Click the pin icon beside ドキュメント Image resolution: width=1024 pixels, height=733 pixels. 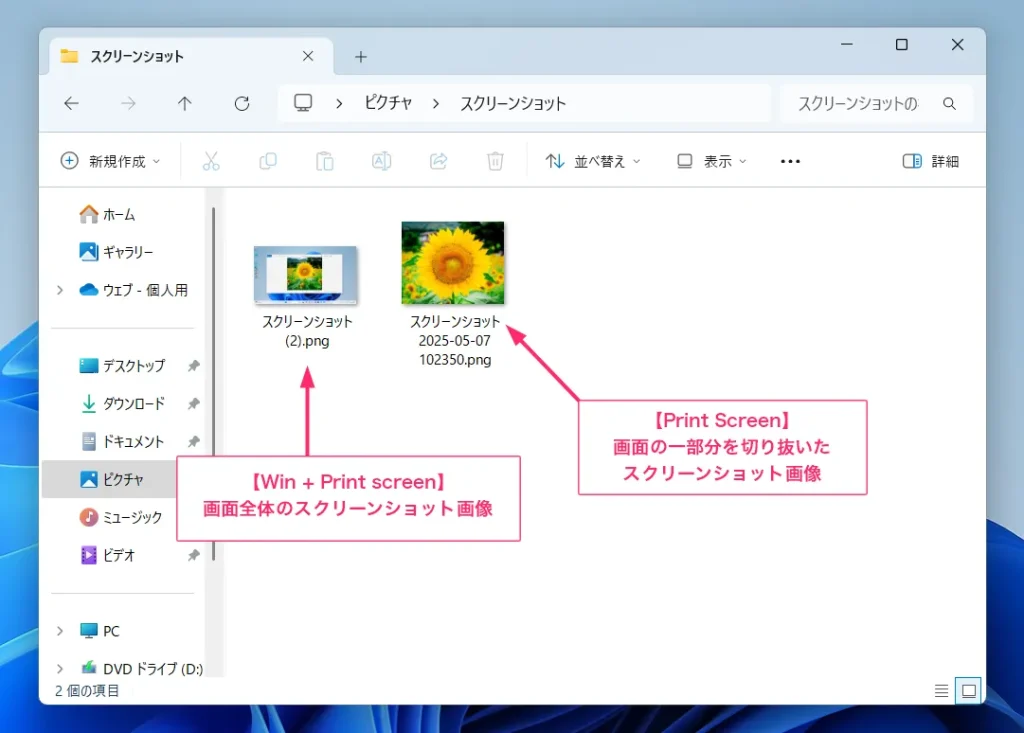(x=193, y=441)
